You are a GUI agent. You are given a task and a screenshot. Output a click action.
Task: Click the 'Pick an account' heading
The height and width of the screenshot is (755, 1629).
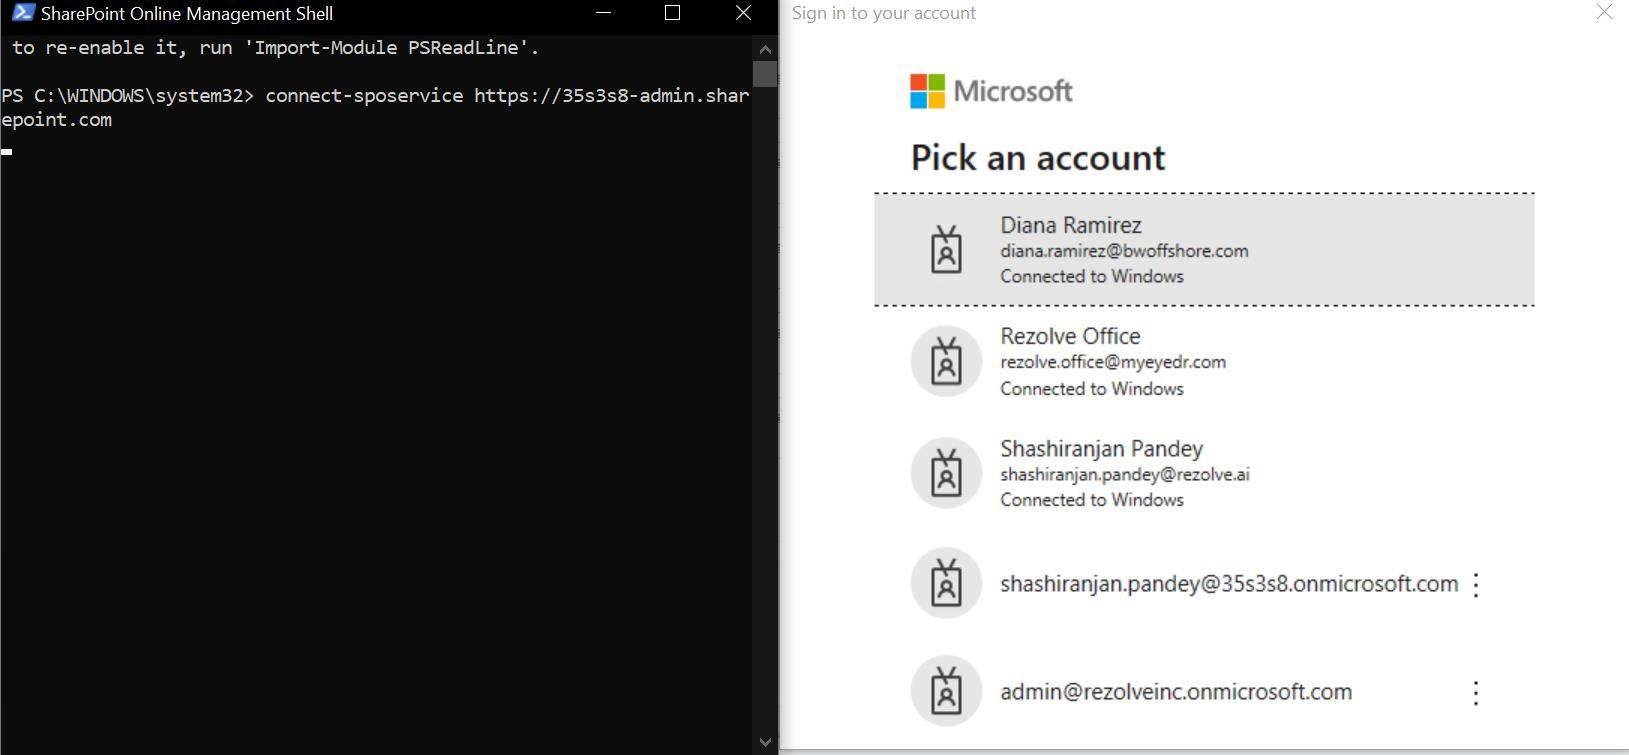pyautogui.click(x=1038, y=158)
